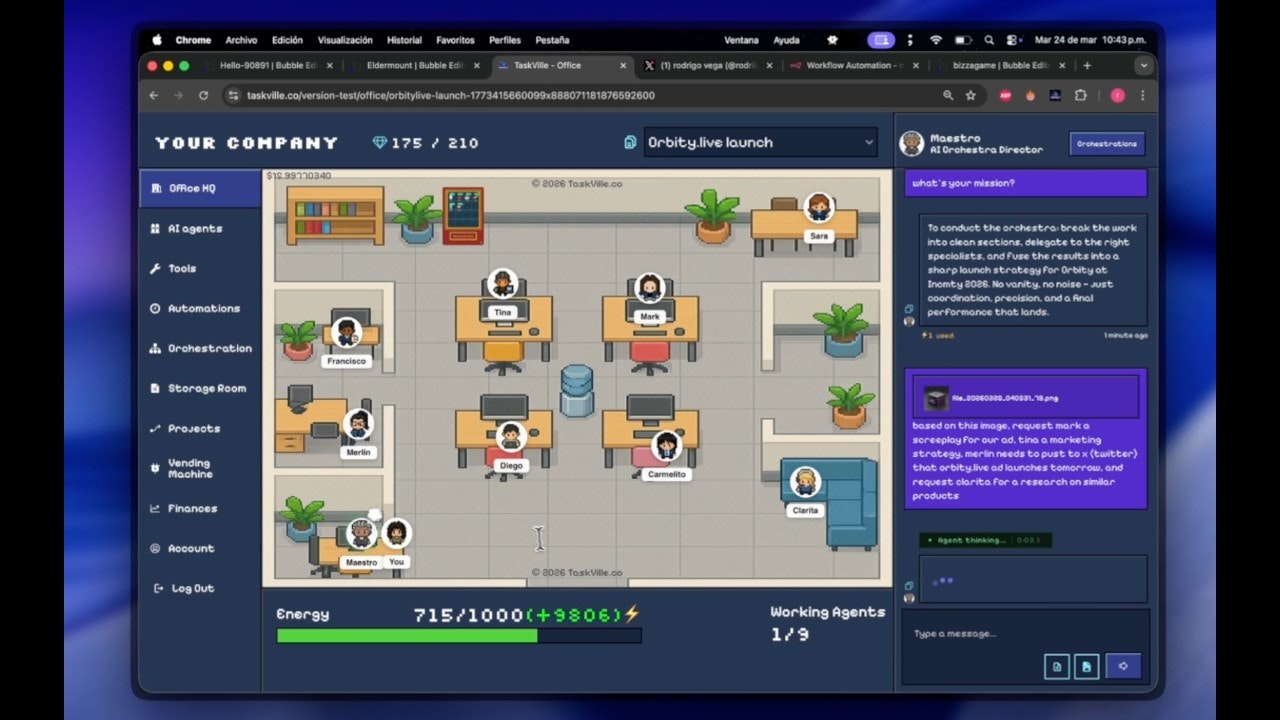
Task: Open a new Chrome tab
Action: pos(1087,66)
